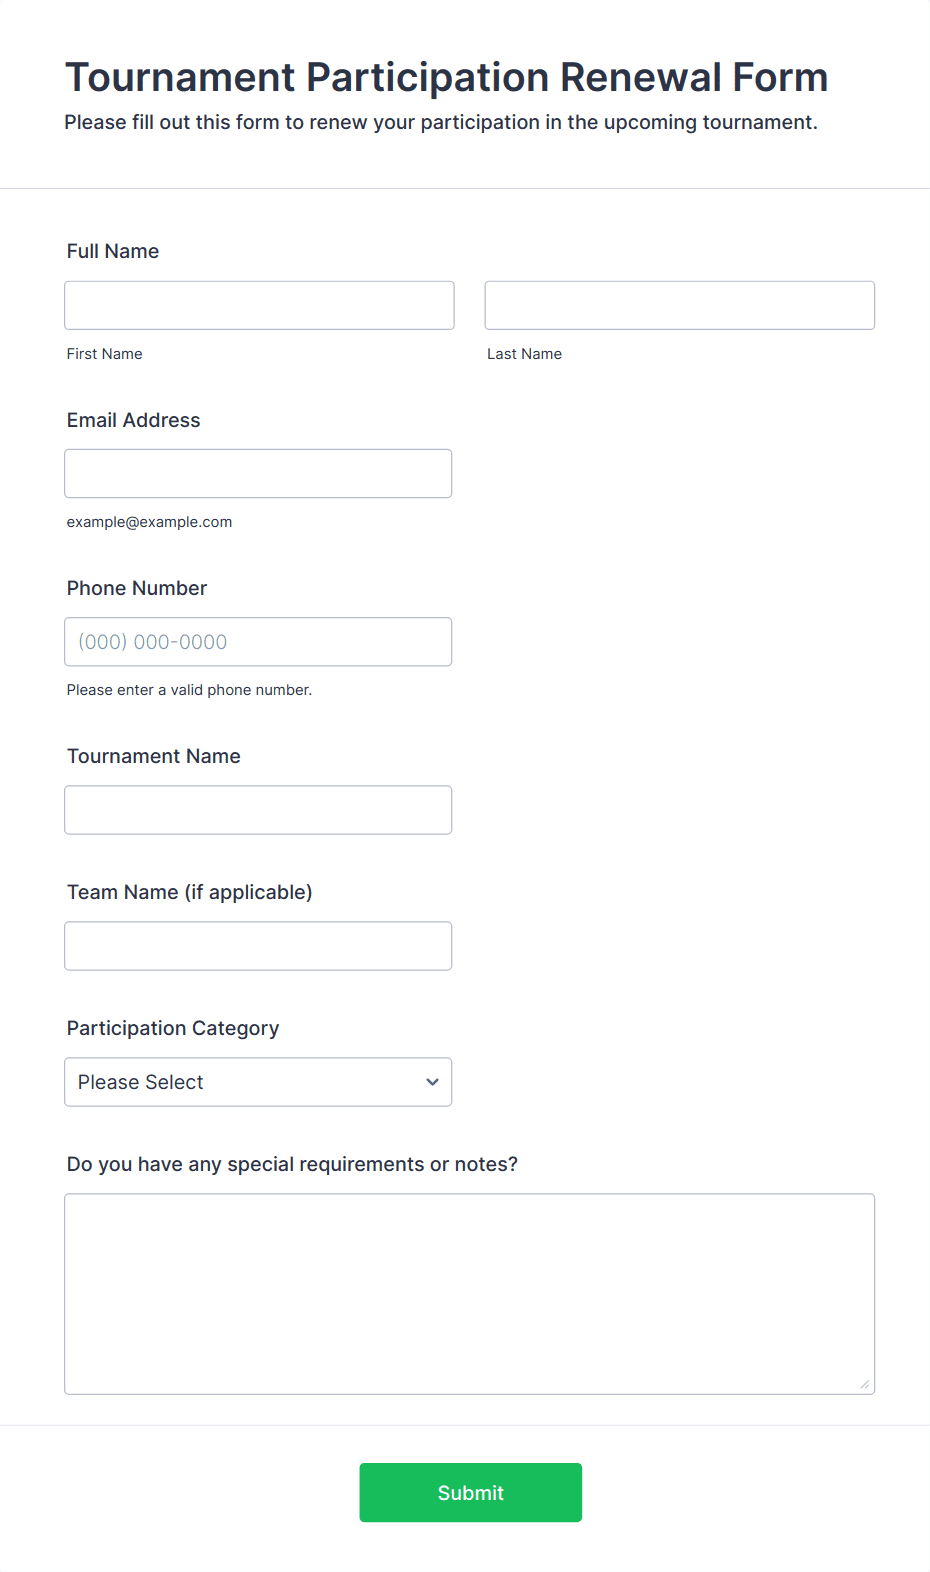Click inside the special requirements text area

pyautogui.click(x=469, y=1293)
